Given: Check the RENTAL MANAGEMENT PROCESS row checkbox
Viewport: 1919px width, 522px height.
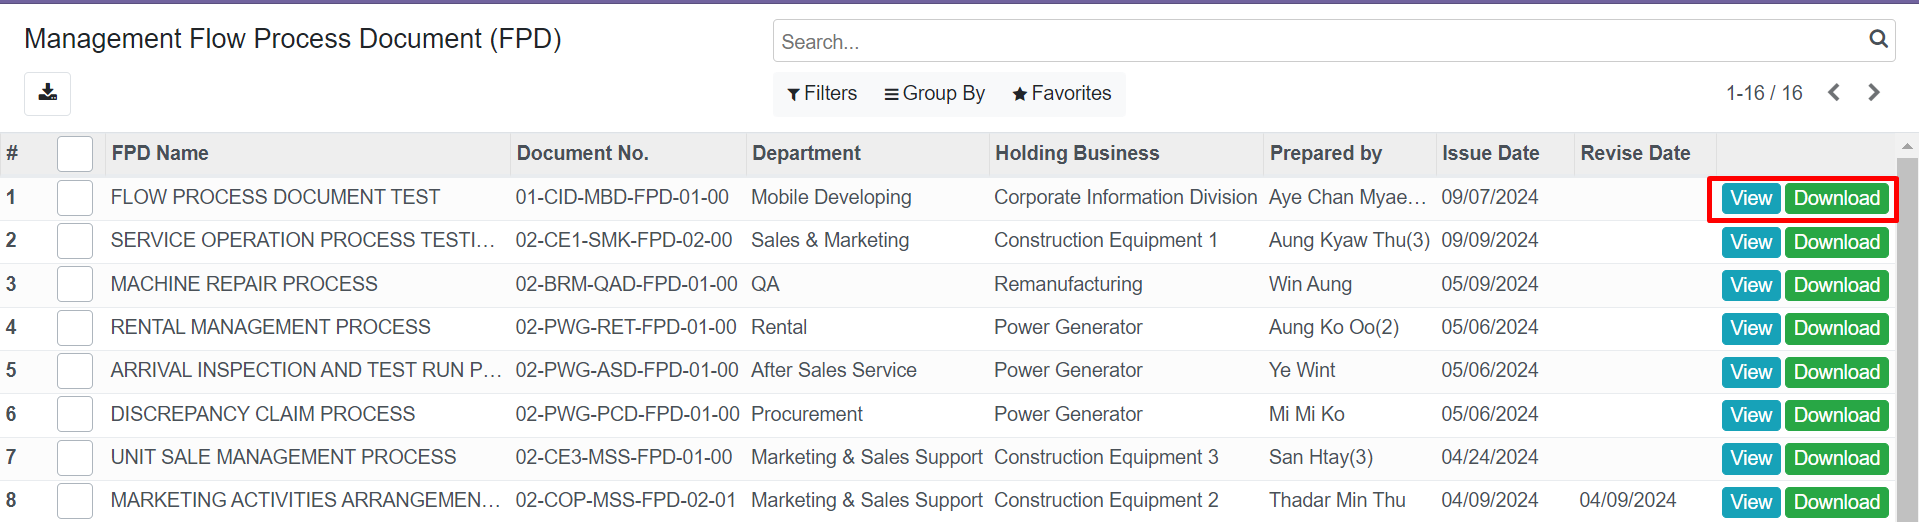Looking at the screenshot, I should [75, 328].
